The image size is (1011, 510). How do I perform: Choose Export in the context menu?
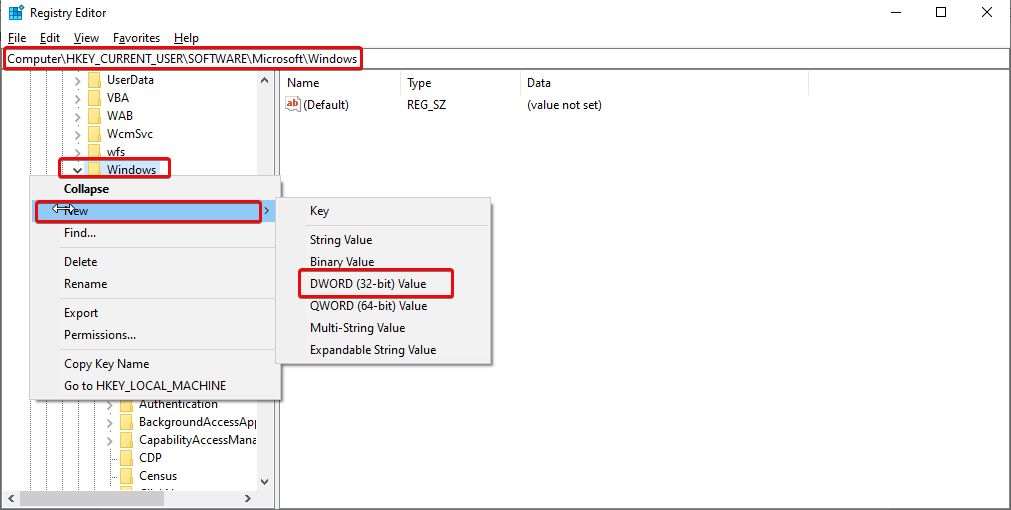[155, 313]
